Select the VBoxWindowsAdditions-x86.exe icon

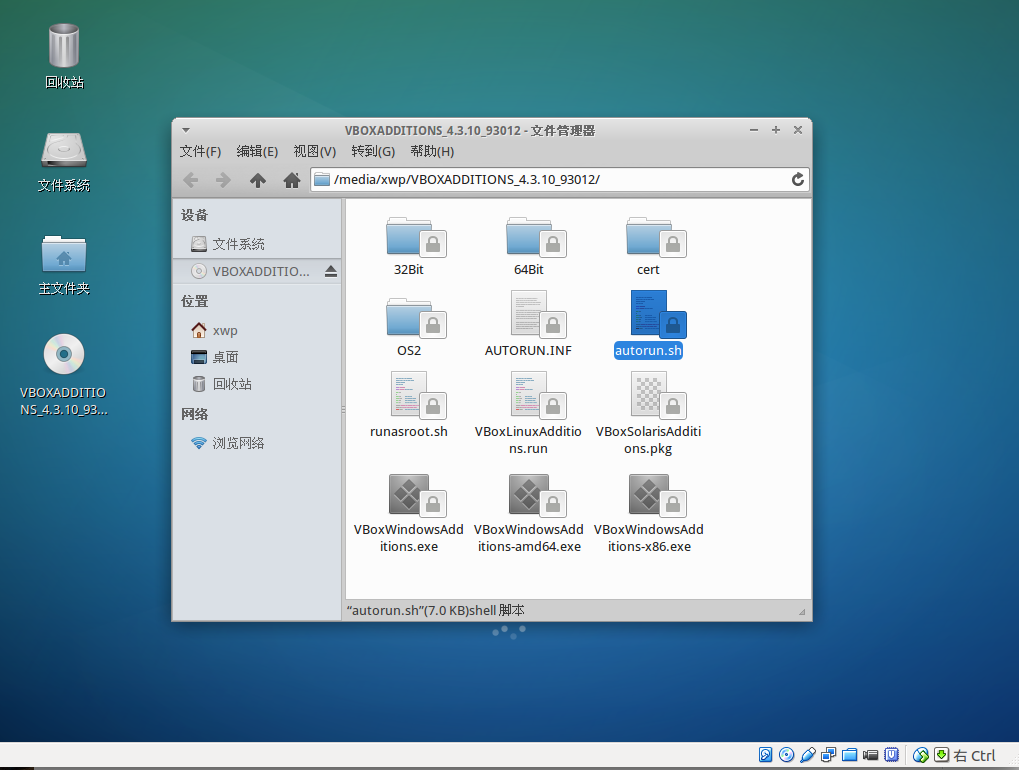coord(656,495)
